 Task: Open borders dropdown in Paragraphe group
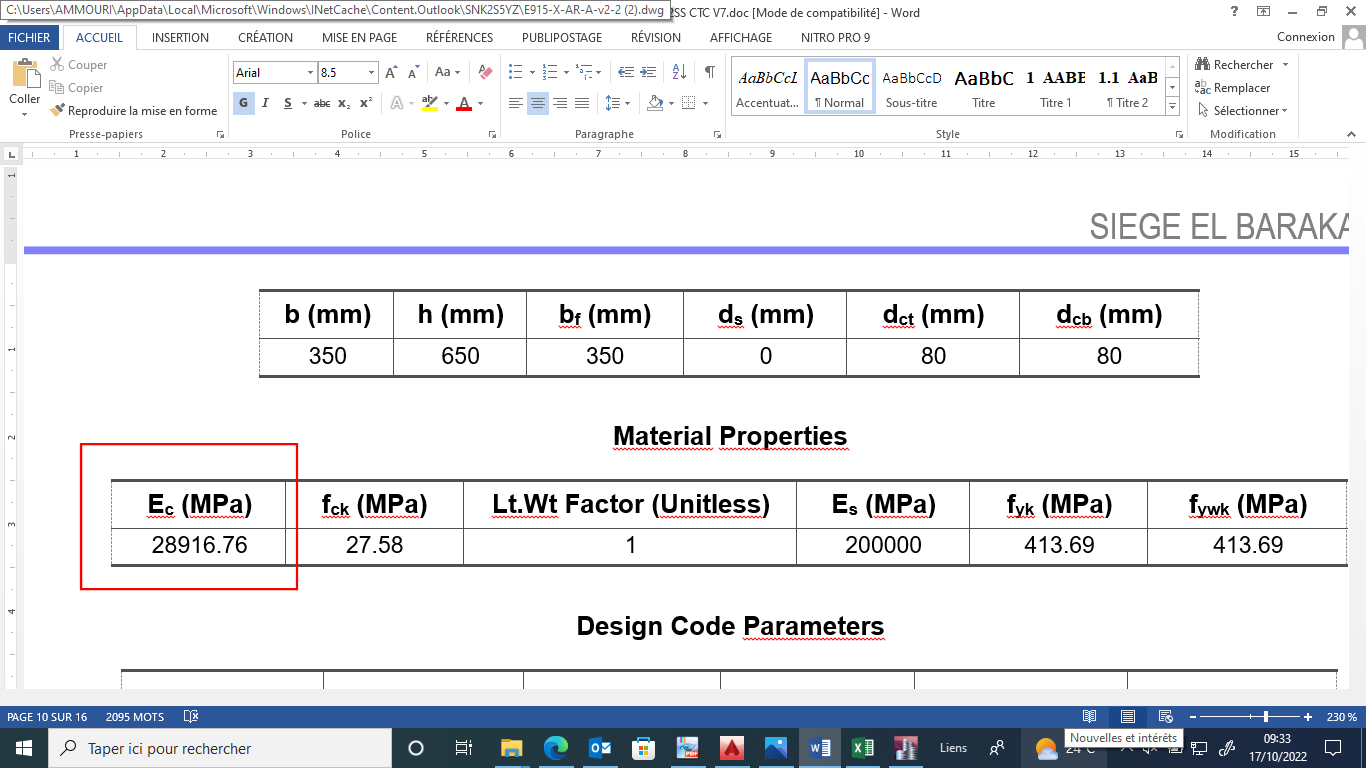pyautogui.click(x=705, y=103)
